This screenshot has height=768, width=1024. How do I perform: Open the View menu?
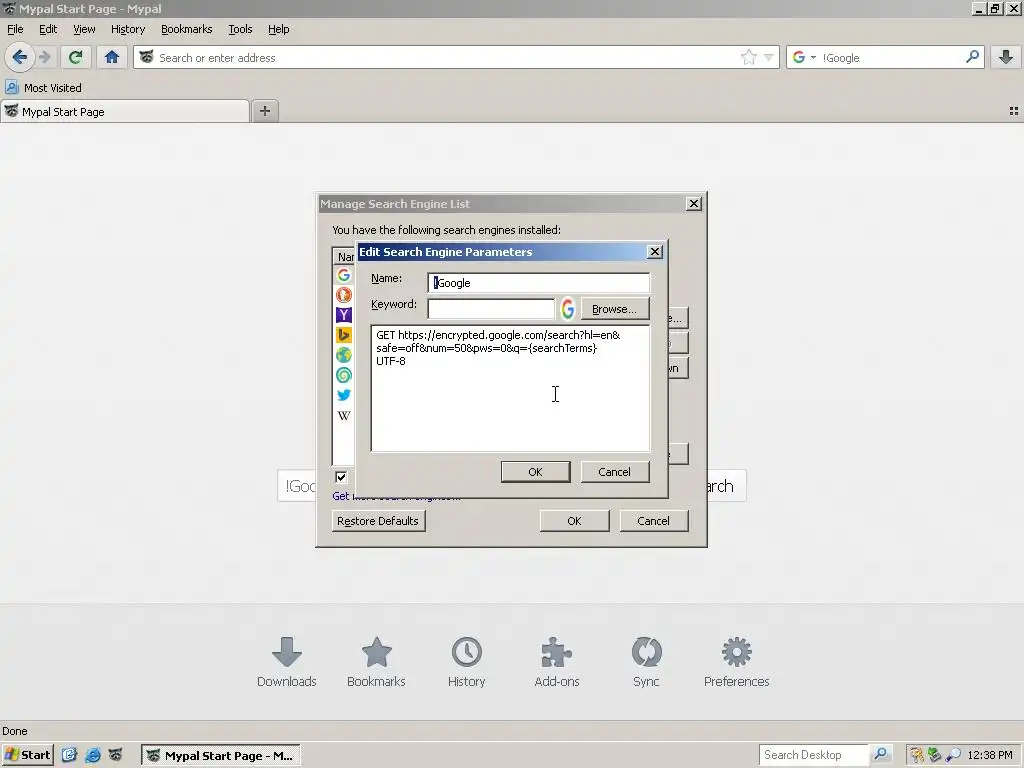click(84, 29)
